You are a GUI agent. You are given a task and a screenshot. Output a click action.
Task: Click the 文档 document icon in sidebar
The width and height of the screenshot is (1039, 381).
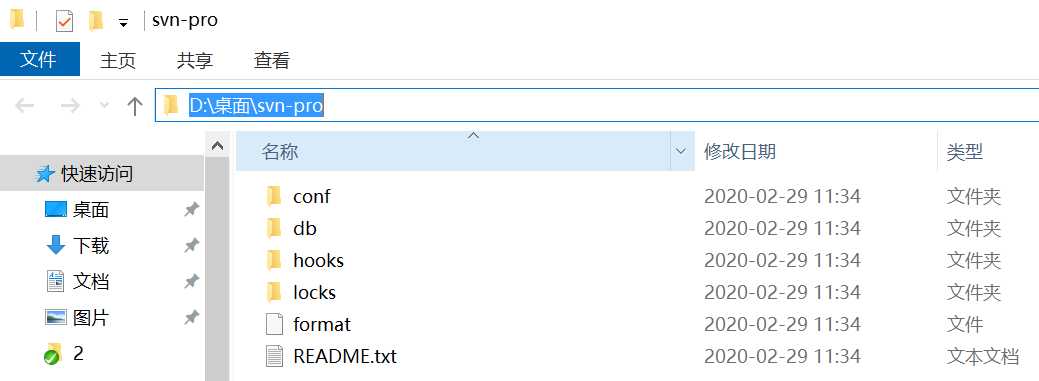pos(56,281)
